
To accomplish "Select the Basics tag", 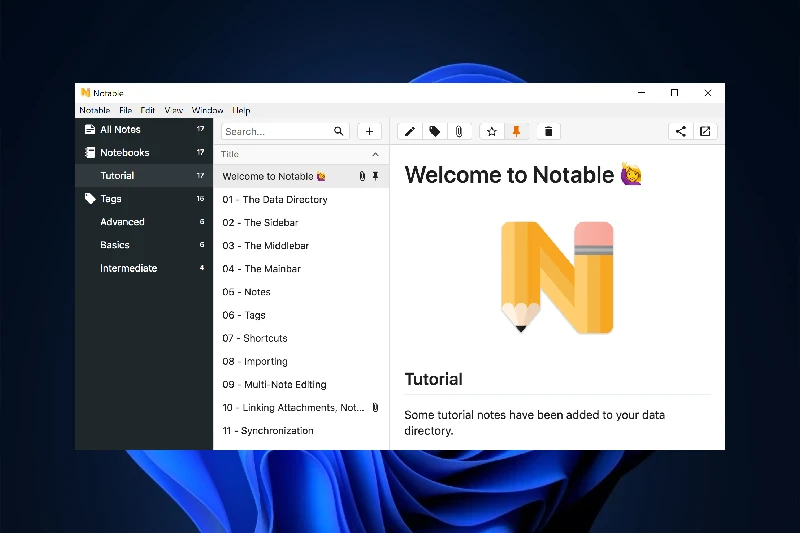I will pyautogui.click(x=144, y=245).
